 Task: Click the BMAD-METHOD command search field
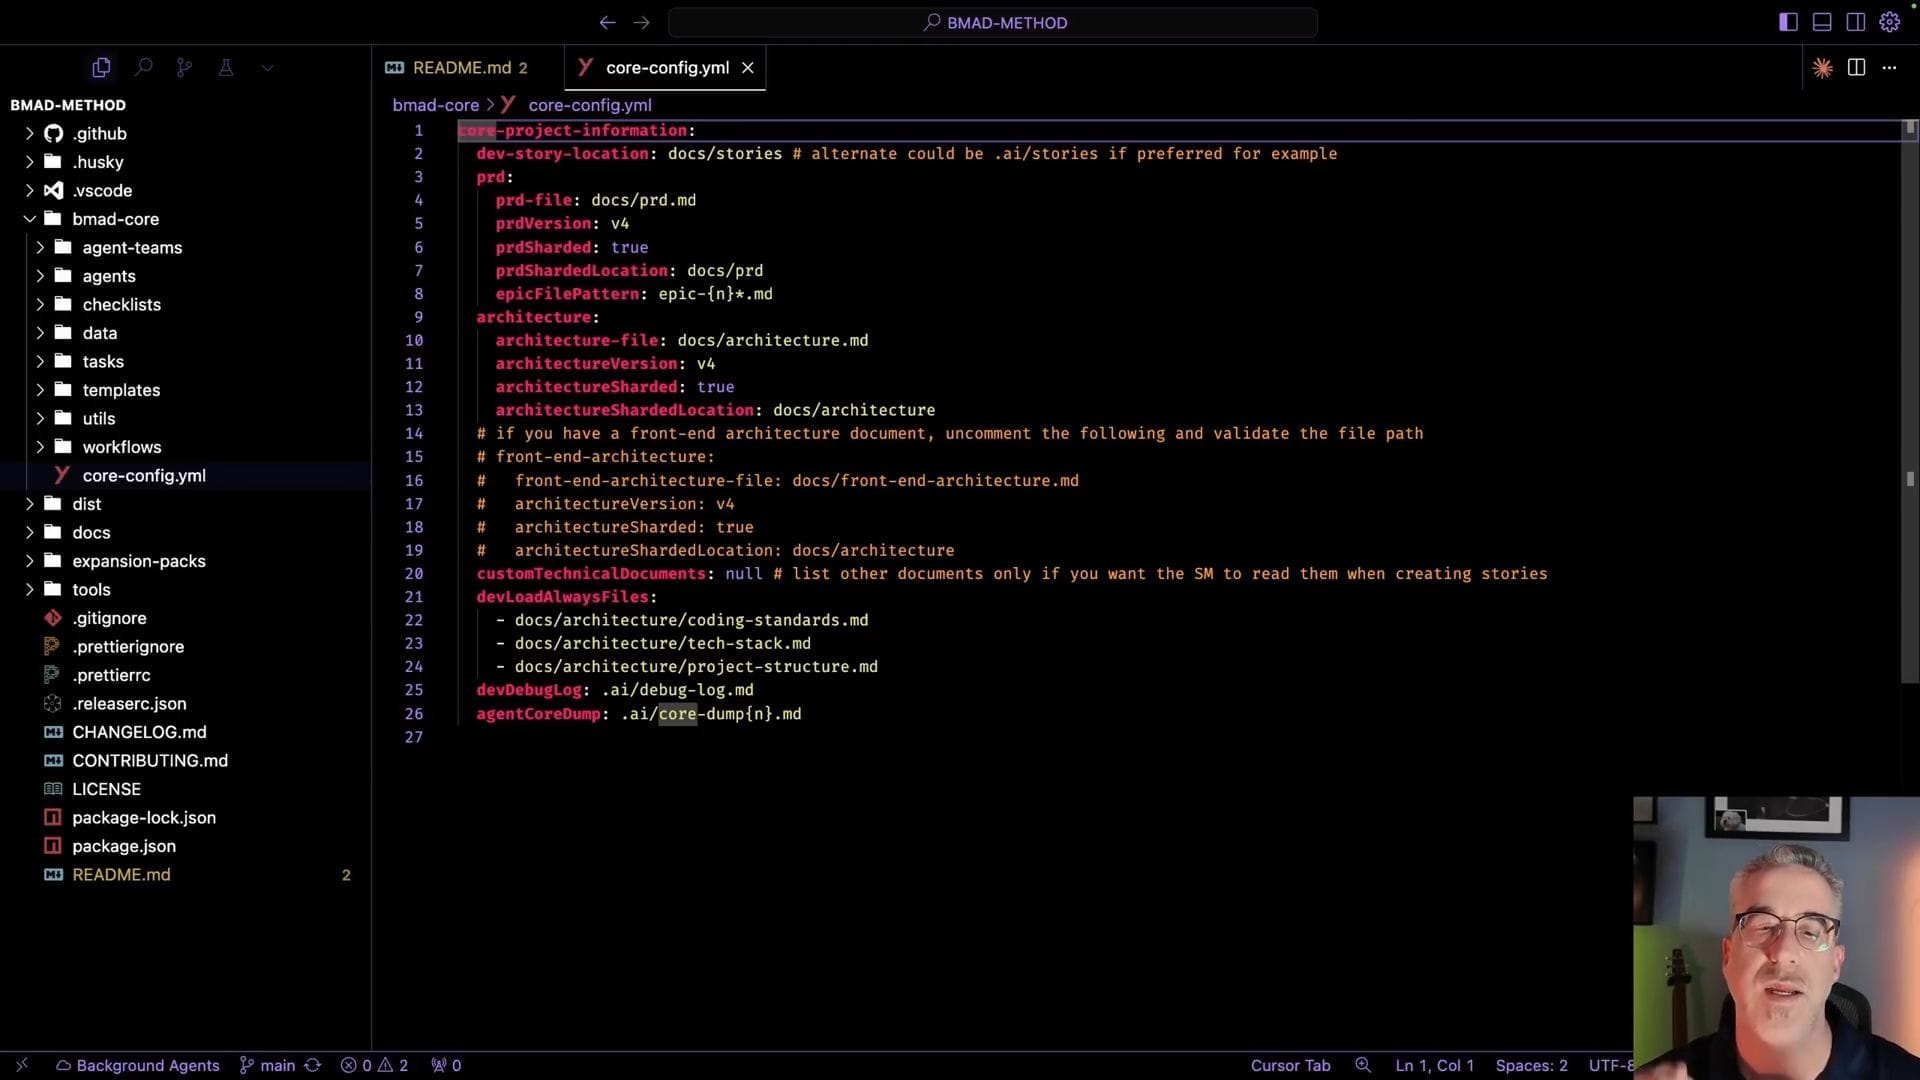click(x=993, y=22)
